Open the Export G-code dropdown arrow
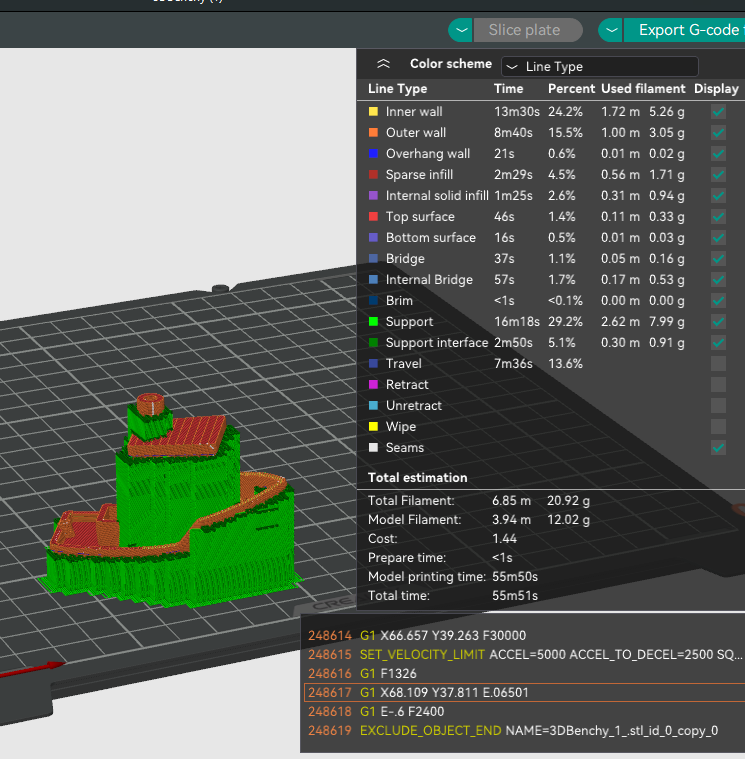745x759 pixels. coord(611,30)
